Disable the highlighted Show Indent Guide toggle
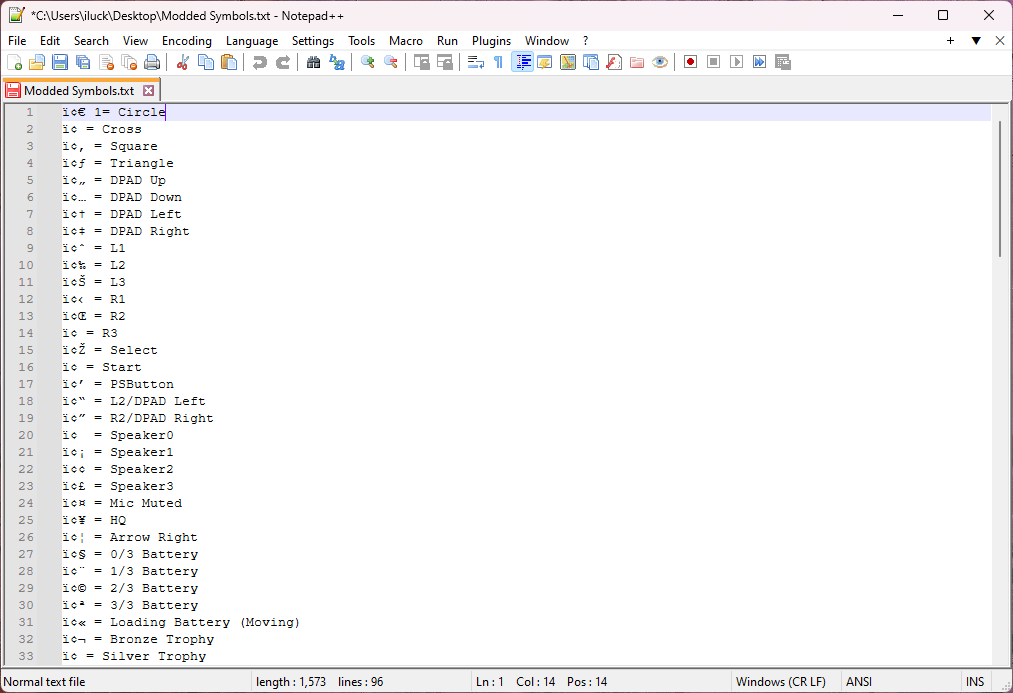The height and width of the screenshot is (693, 1013). (x=522, y=61)
